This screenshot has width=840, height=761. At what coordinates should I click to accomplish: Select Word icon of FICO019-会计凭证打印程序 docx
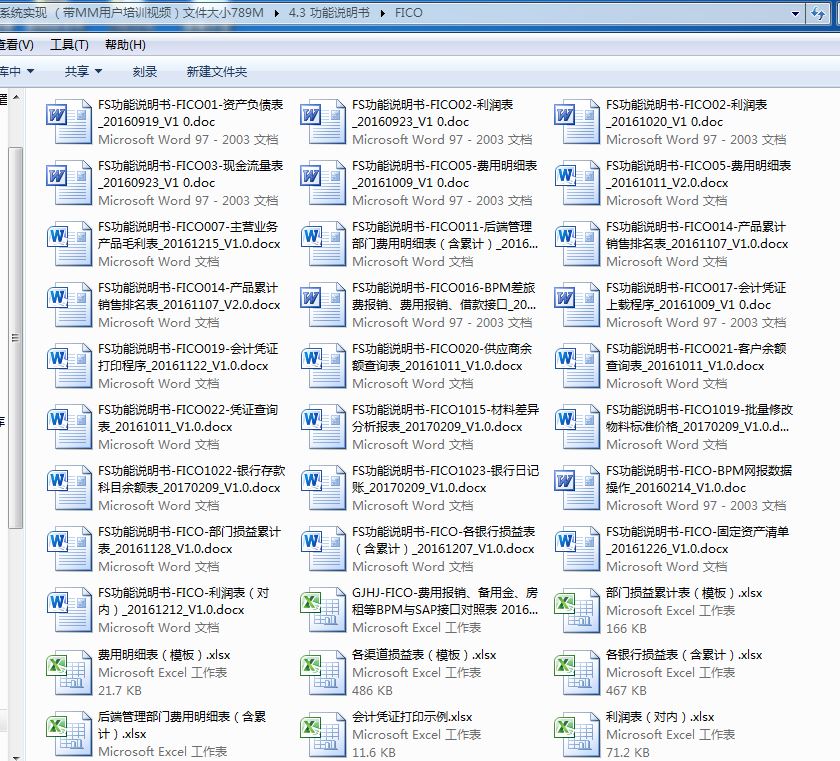pos(69,366)
